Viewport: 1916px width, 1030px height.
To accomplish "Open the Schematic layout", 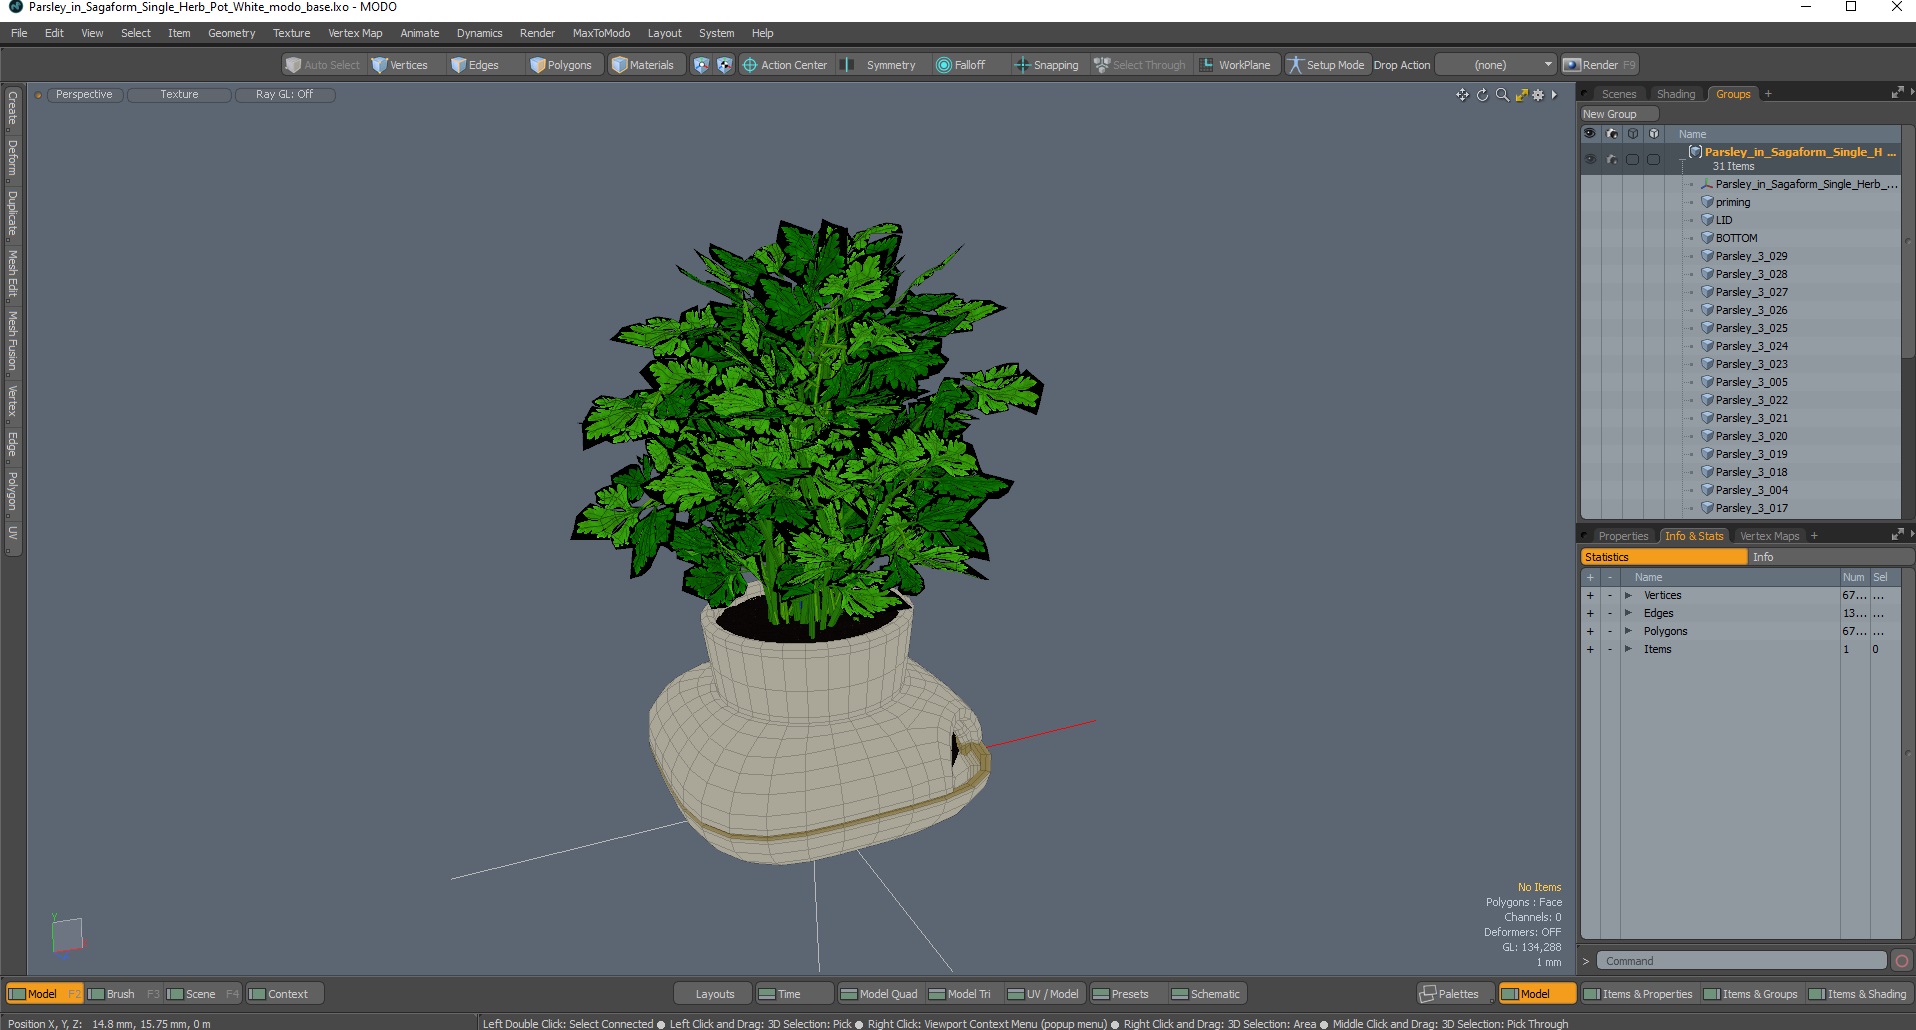I will (1206, 994).
